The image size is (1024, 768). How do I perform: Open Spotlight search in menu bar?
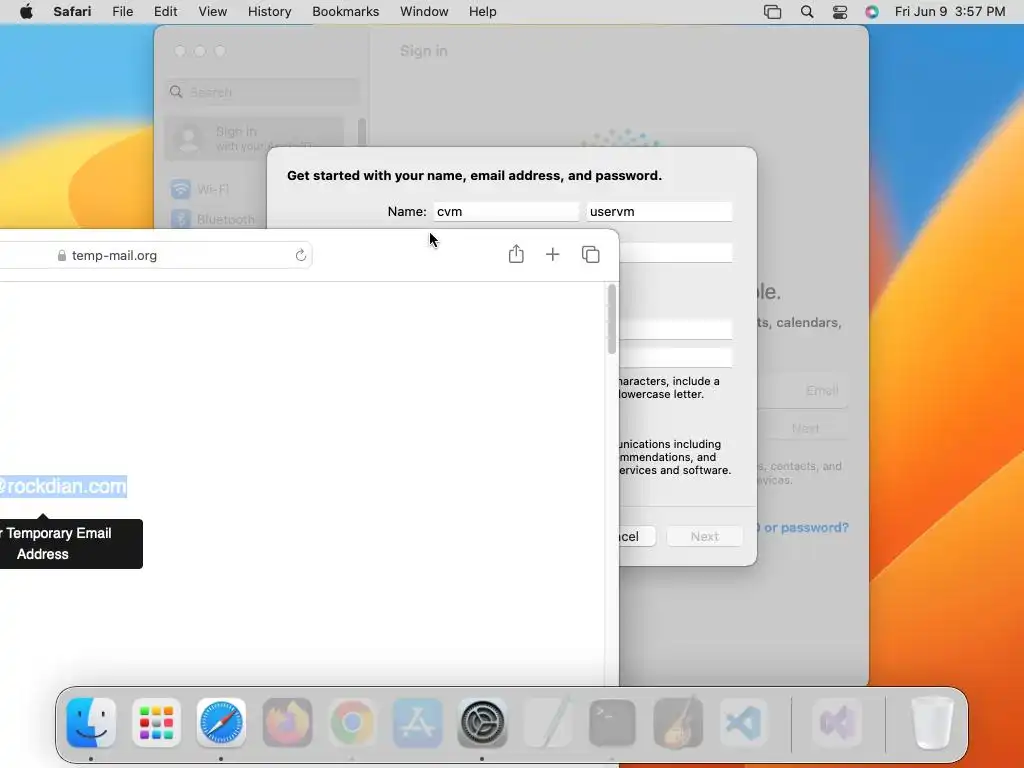[x=807, y=12]
